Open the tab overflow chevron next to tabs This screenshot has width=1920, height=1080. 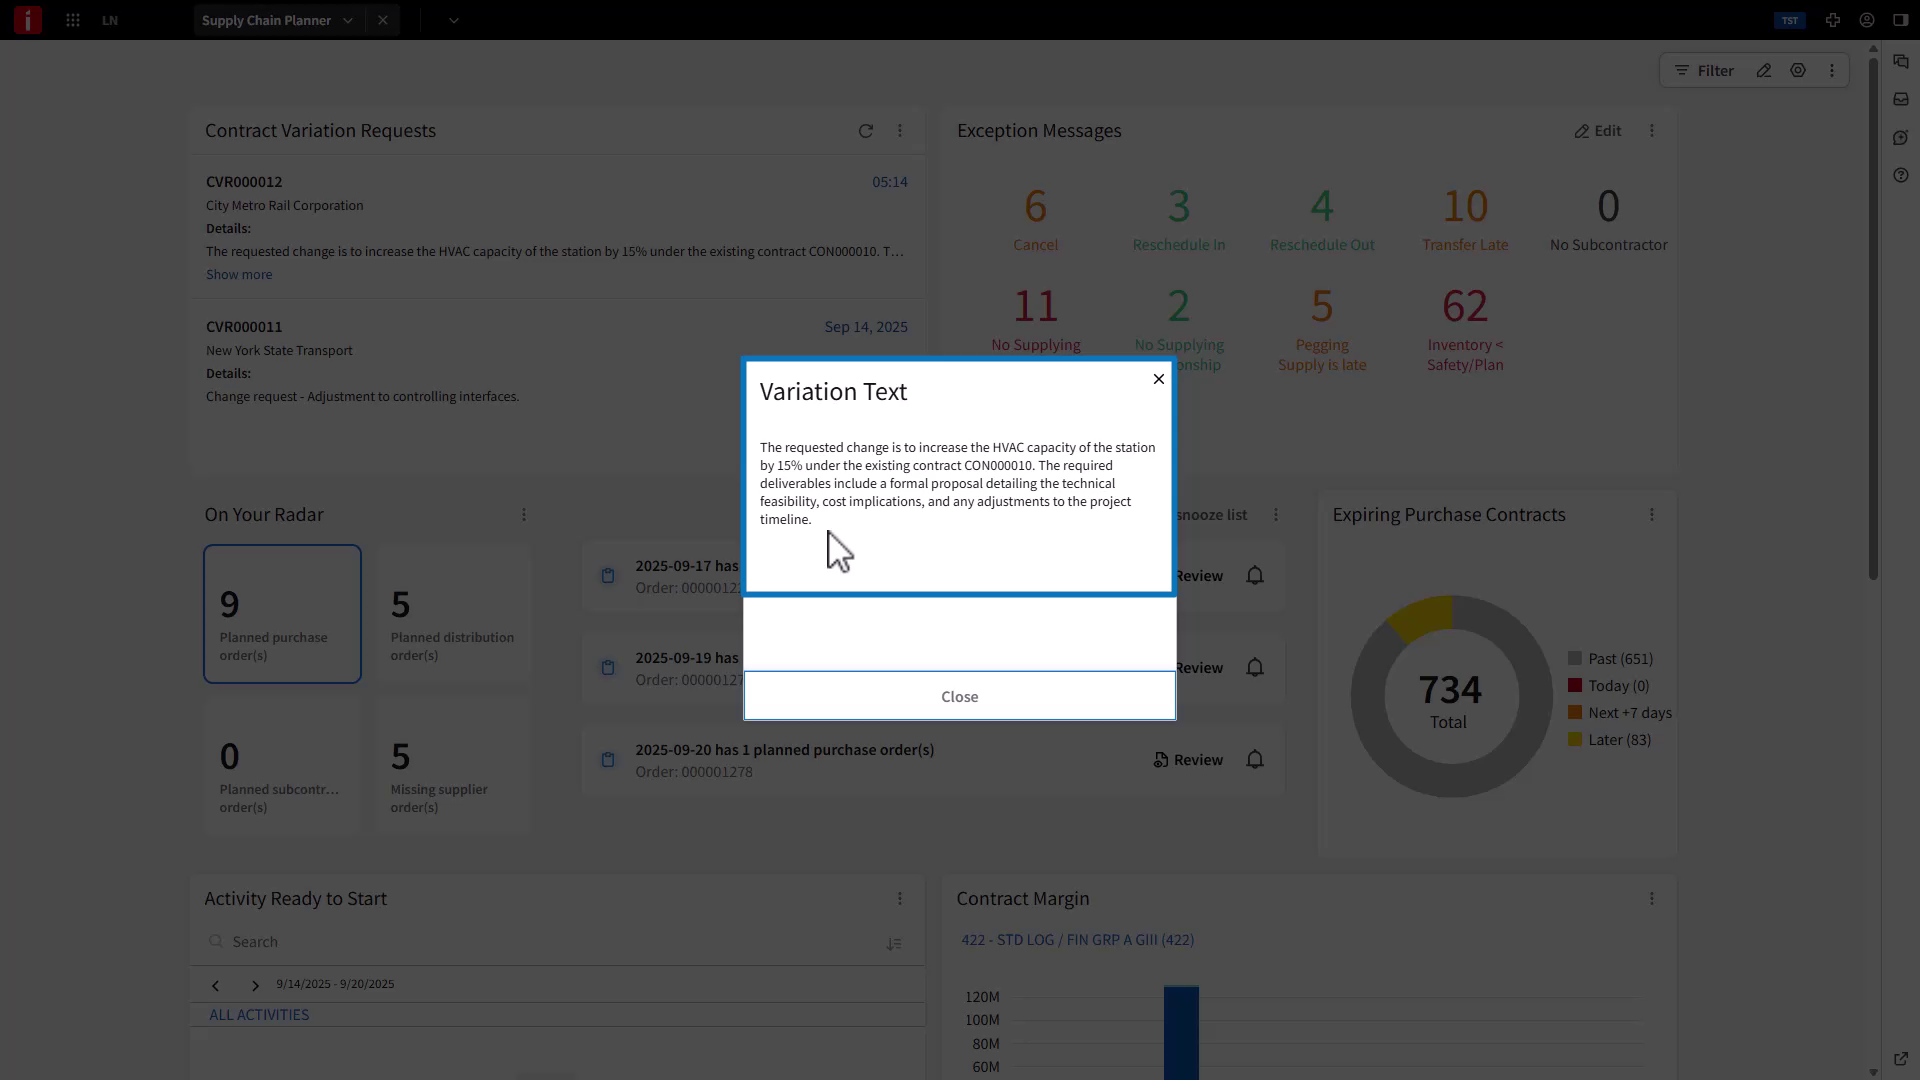455,20
